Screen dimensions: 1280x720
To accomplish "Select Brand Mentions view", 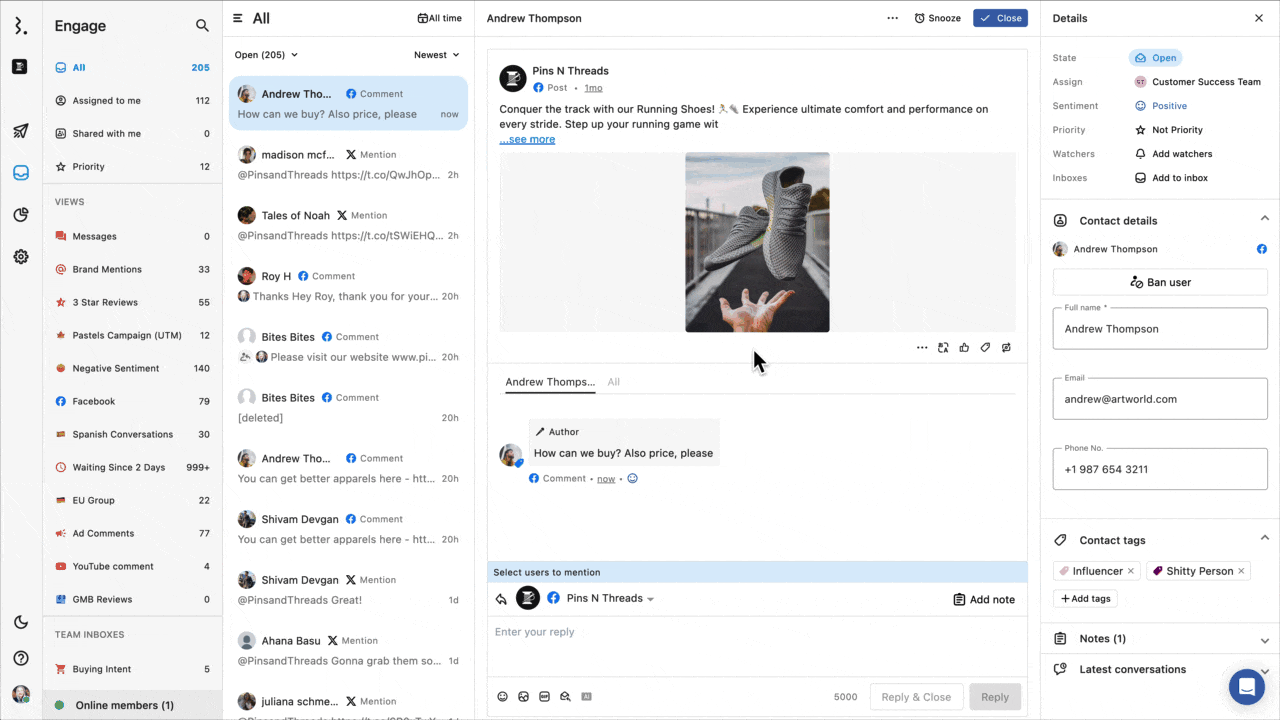I will (x=107, y=269).
